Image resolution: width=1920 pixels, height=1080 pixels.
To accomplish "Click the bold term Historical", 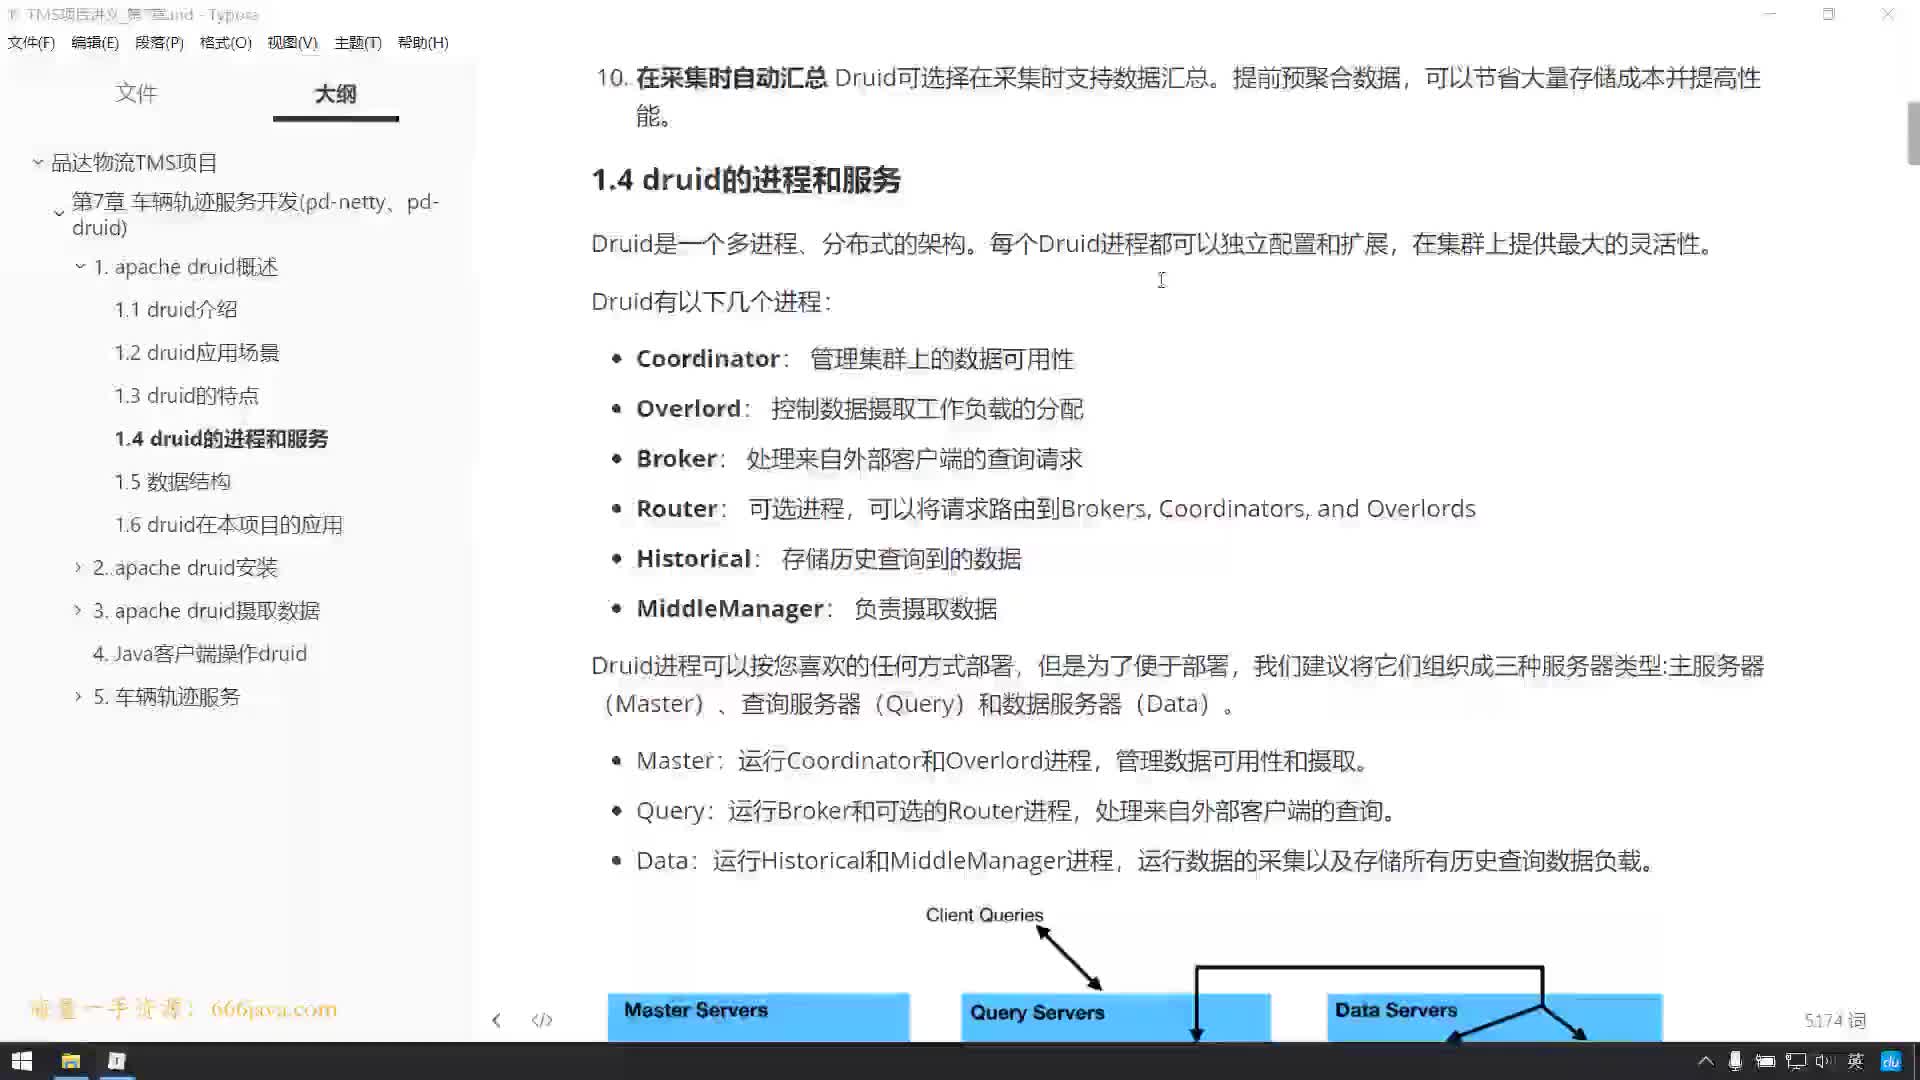I will (x=693, y=559).
